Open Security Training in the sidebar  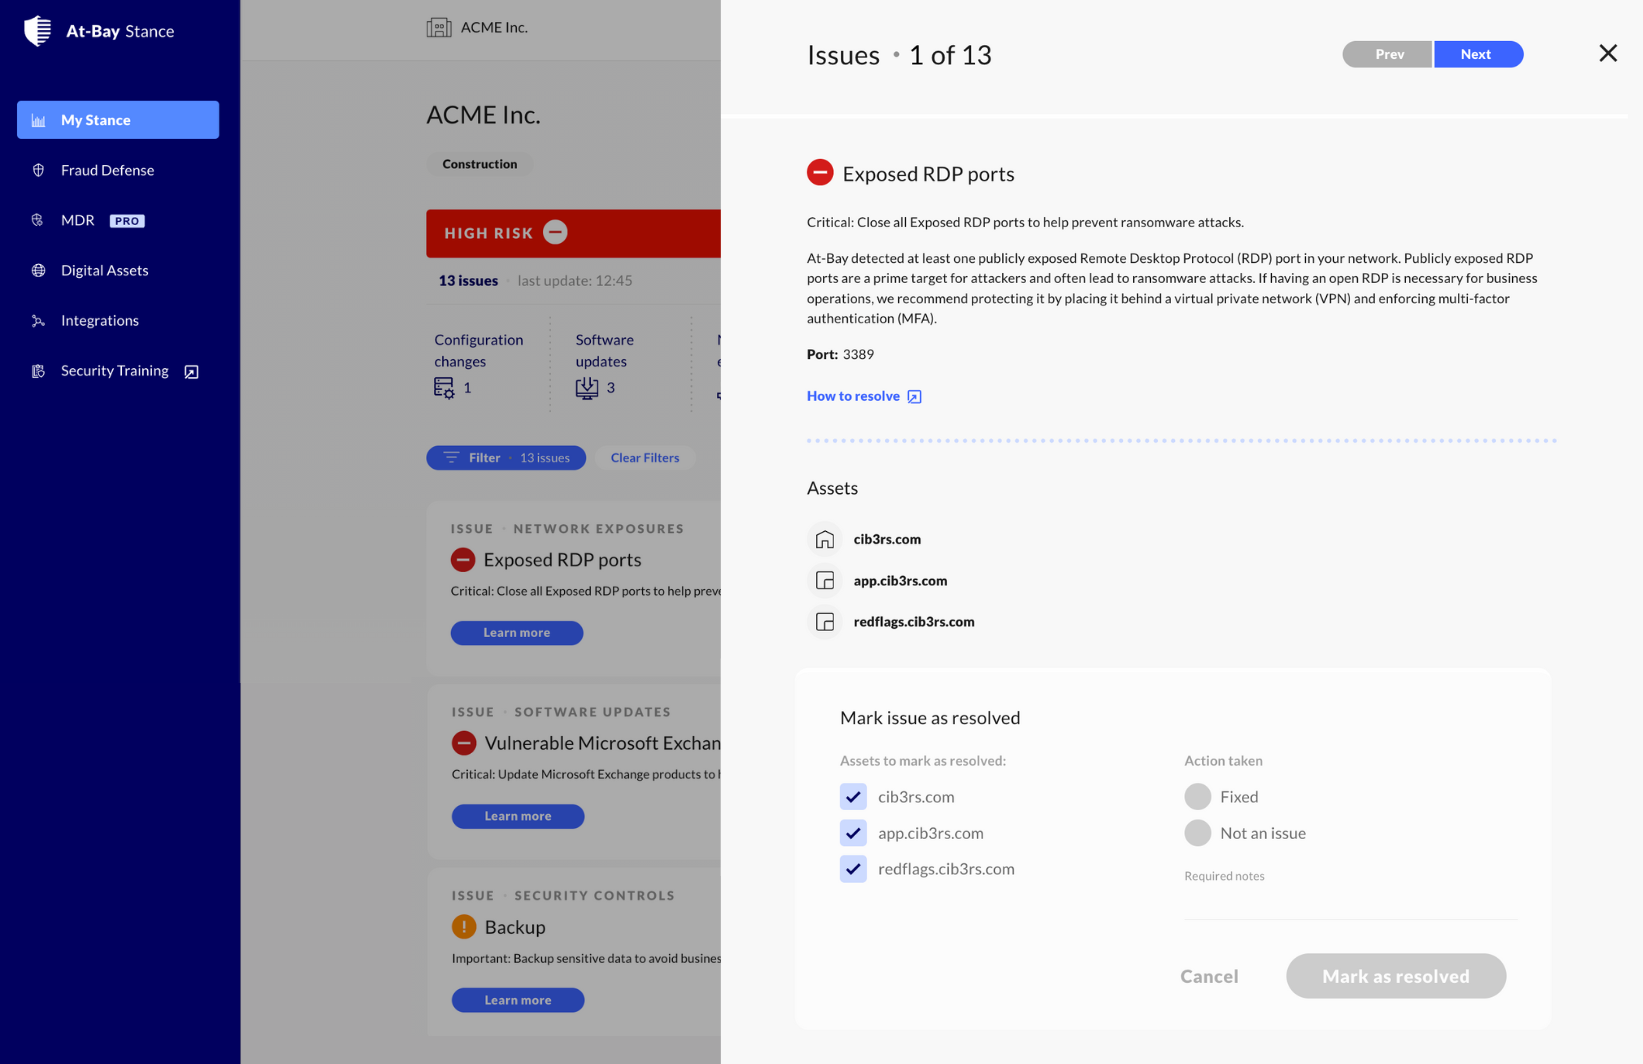coord(118,371)
